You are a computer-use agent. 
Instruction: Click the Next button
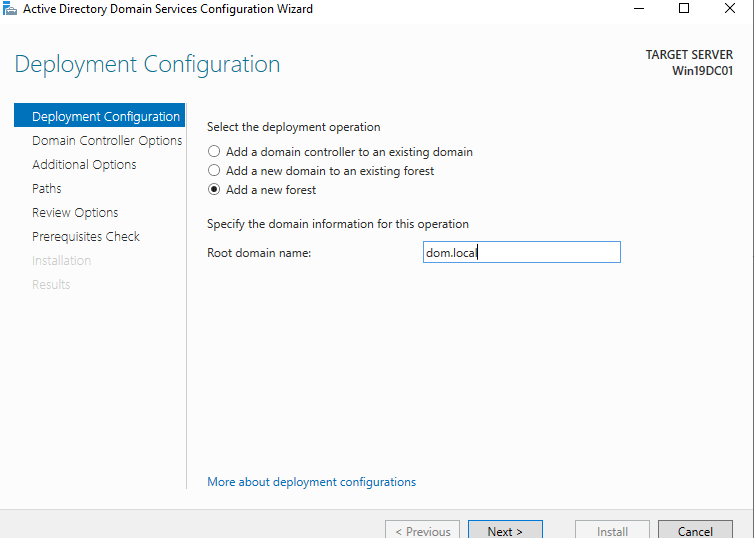[505, 530]
